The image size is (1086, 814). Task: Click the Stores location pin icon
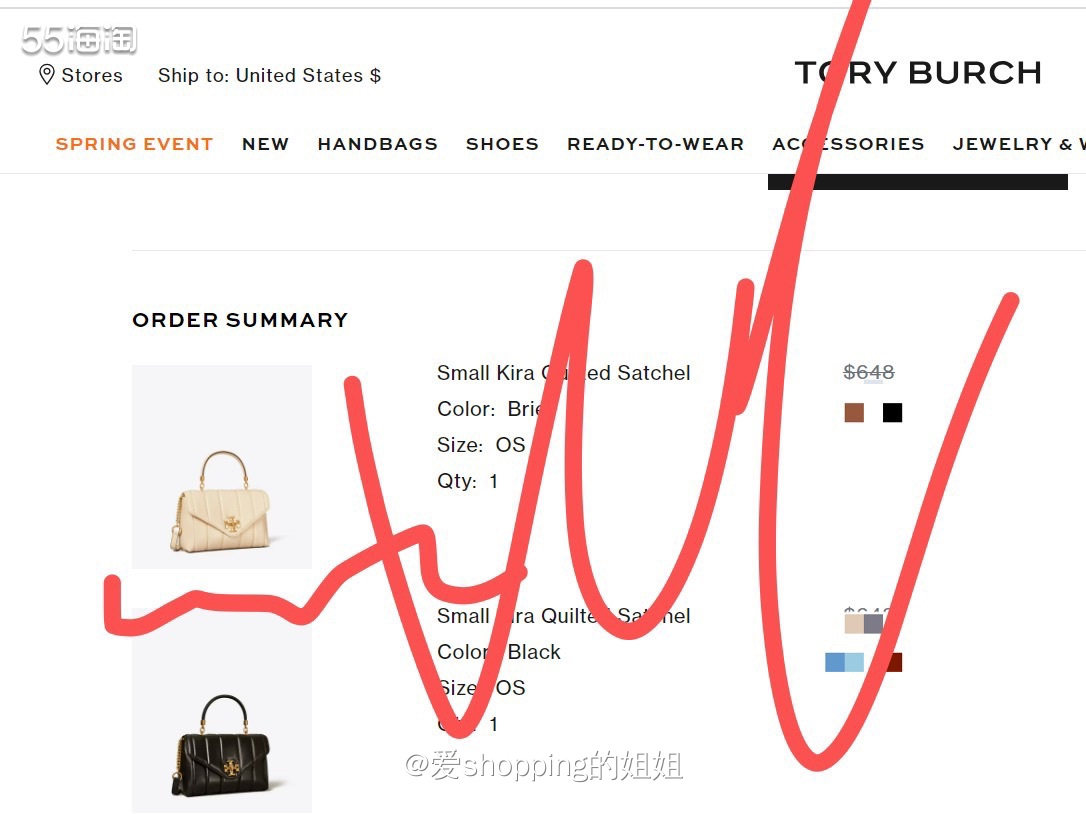point(46,75)
